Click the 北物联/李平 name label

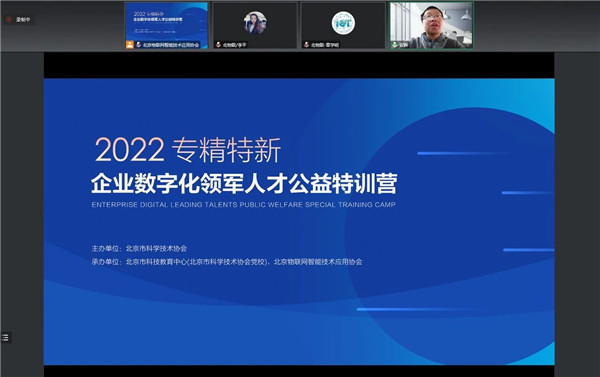click(235, 45)
